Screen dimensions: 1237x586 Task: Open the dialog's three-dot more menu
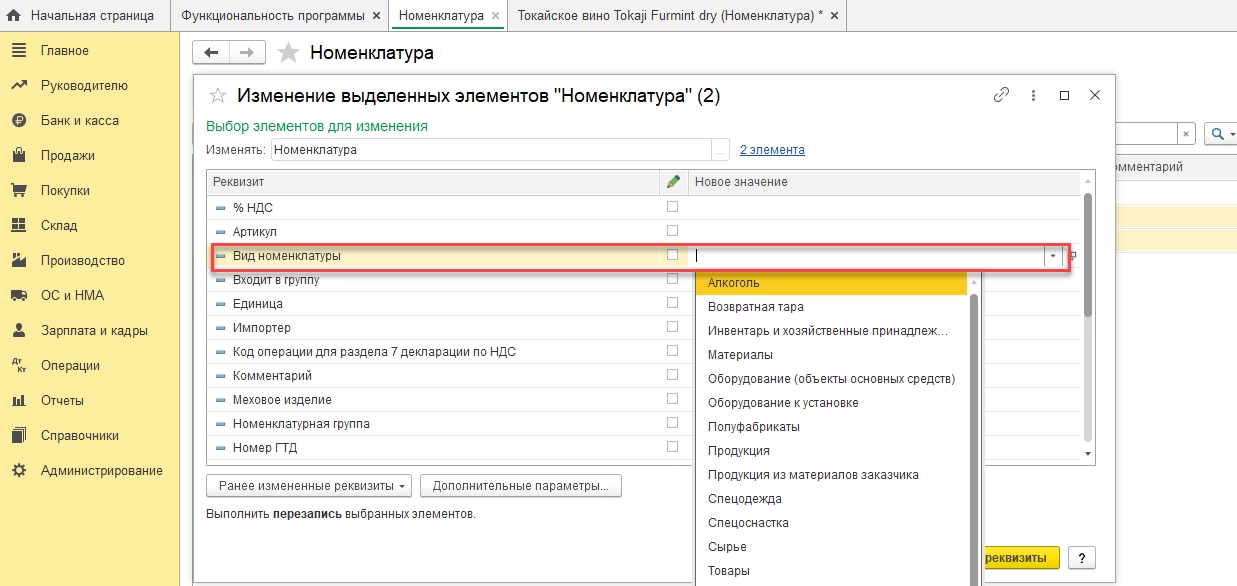1033,95
